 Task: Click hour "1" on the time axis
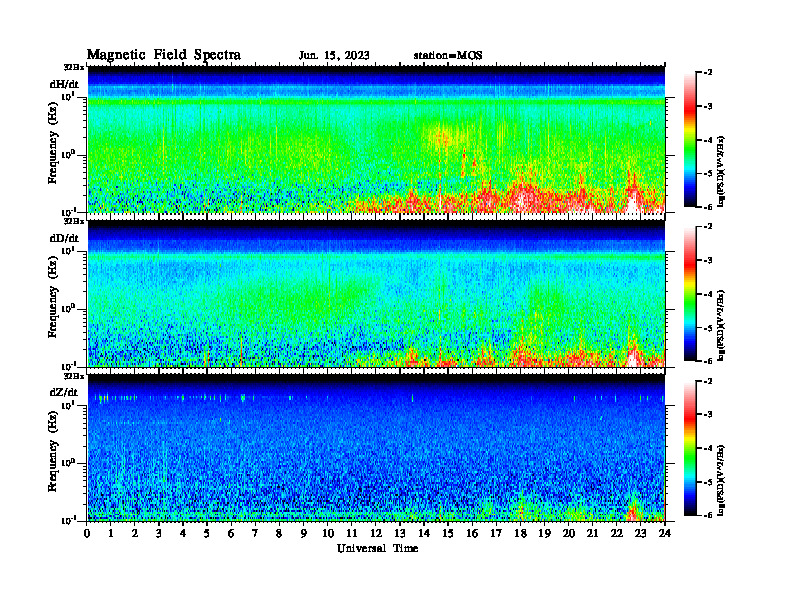pyautogui.click(x=111, y=533)
